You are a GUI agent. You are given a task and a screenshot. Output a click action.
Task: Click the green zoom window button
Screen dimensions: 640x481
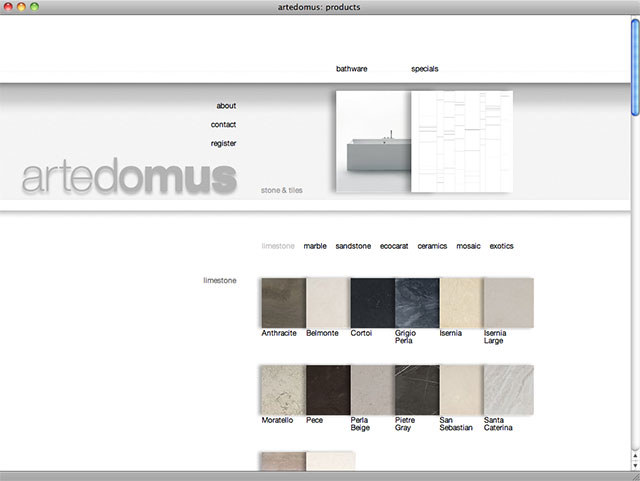click(x=35, y=7)
